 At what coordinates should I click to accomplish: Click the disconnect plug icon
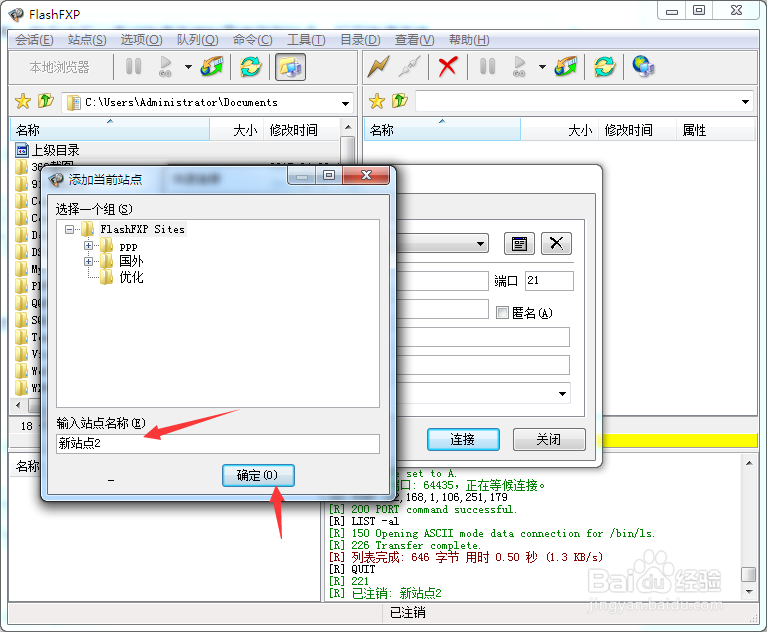click(x=409, y=67)
